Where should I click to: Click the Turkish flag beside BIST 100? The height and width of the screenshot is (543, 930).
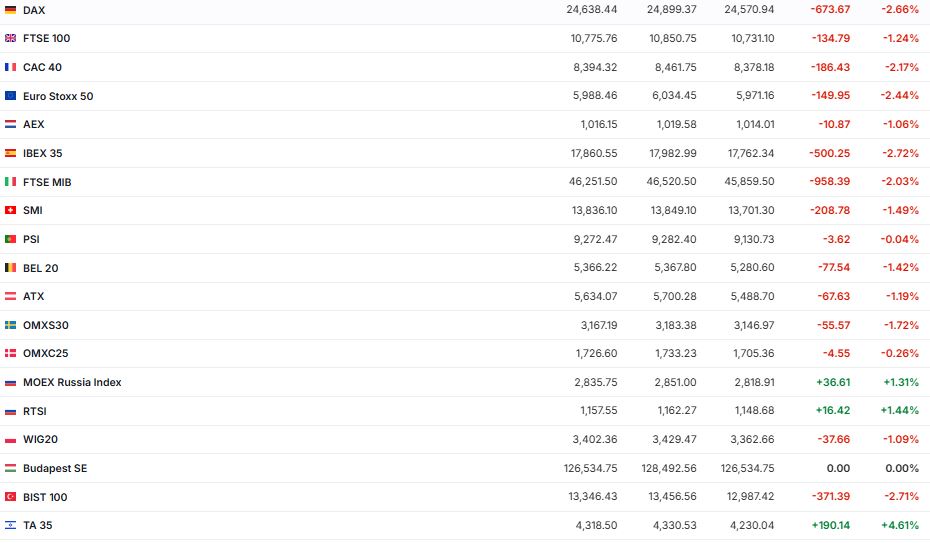10,497
